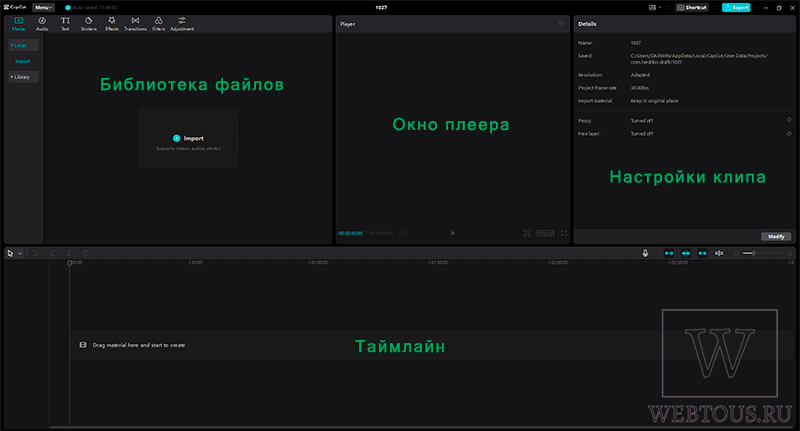Click the project name value 1027
The image size is (800, 431).
click(x=636, y=43)
